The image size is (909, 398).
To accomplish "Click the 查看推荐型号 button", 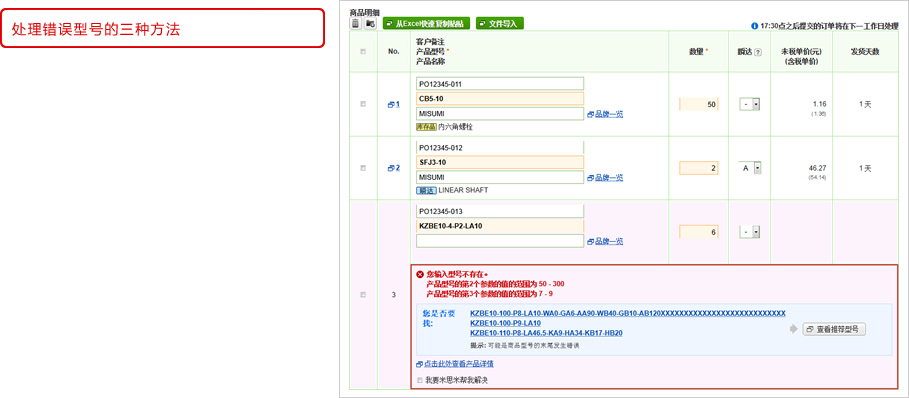I will [x=834, y=329].
